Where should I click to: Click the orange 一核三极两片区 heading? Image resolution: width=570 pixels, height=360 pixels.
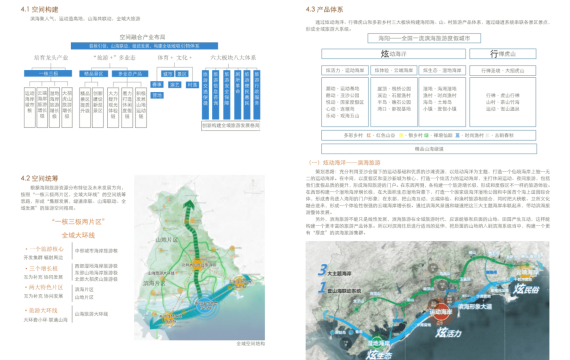(78, 221)
